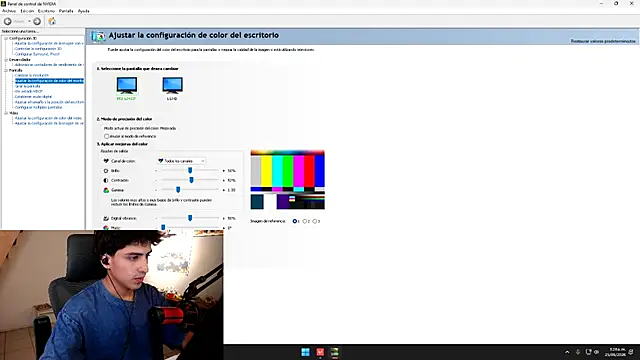
Task: Collapse the Desarrollador tree node
Action: point(6,60)
